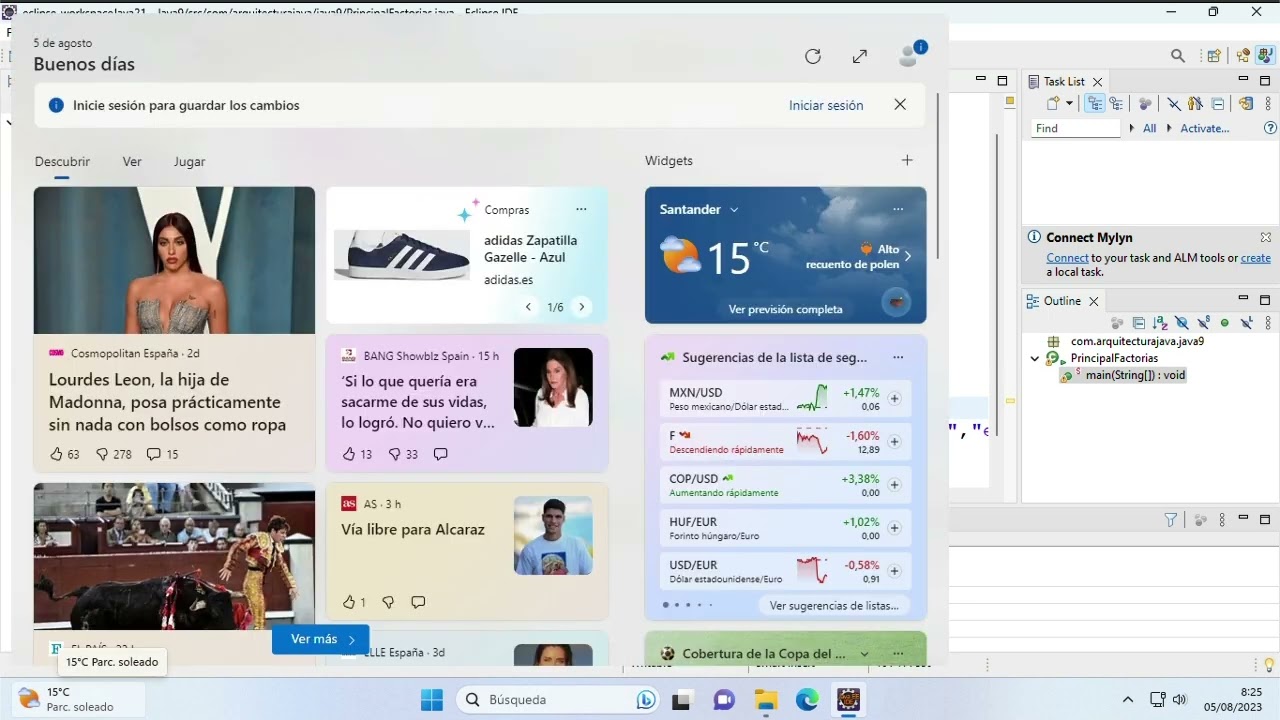The image size is (1280, 720).
Task: Open the Windows Start menu
Action: coord(432,700)
